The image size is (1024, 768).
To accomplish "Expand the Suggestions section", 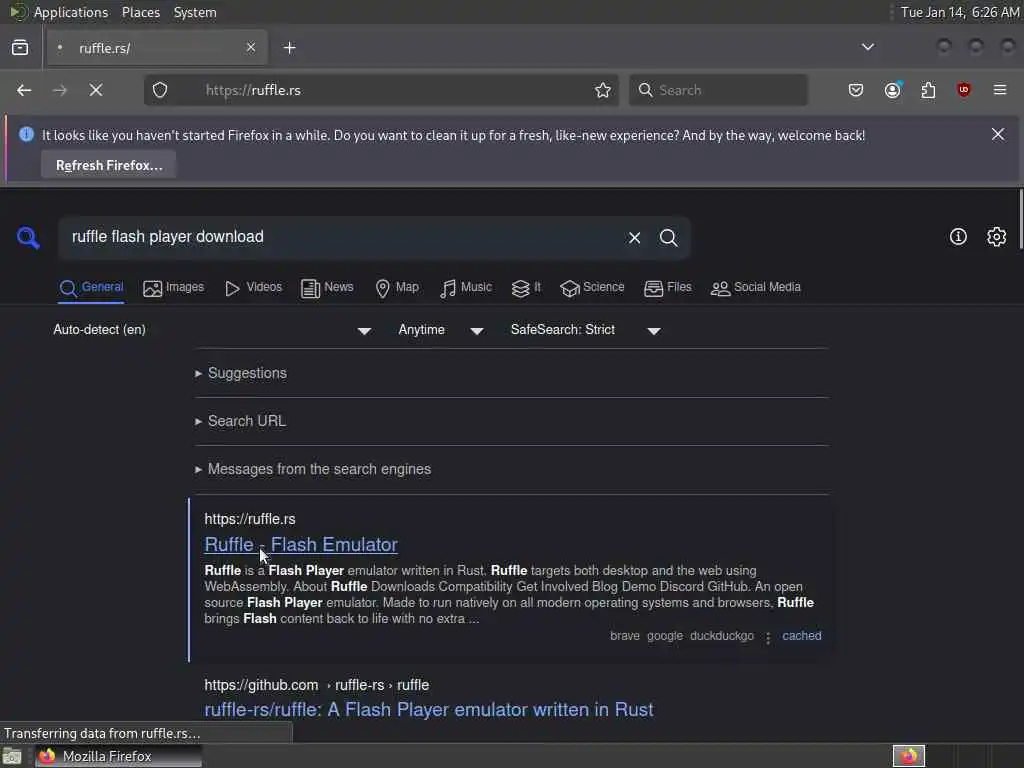I will (x=241, y=373).
